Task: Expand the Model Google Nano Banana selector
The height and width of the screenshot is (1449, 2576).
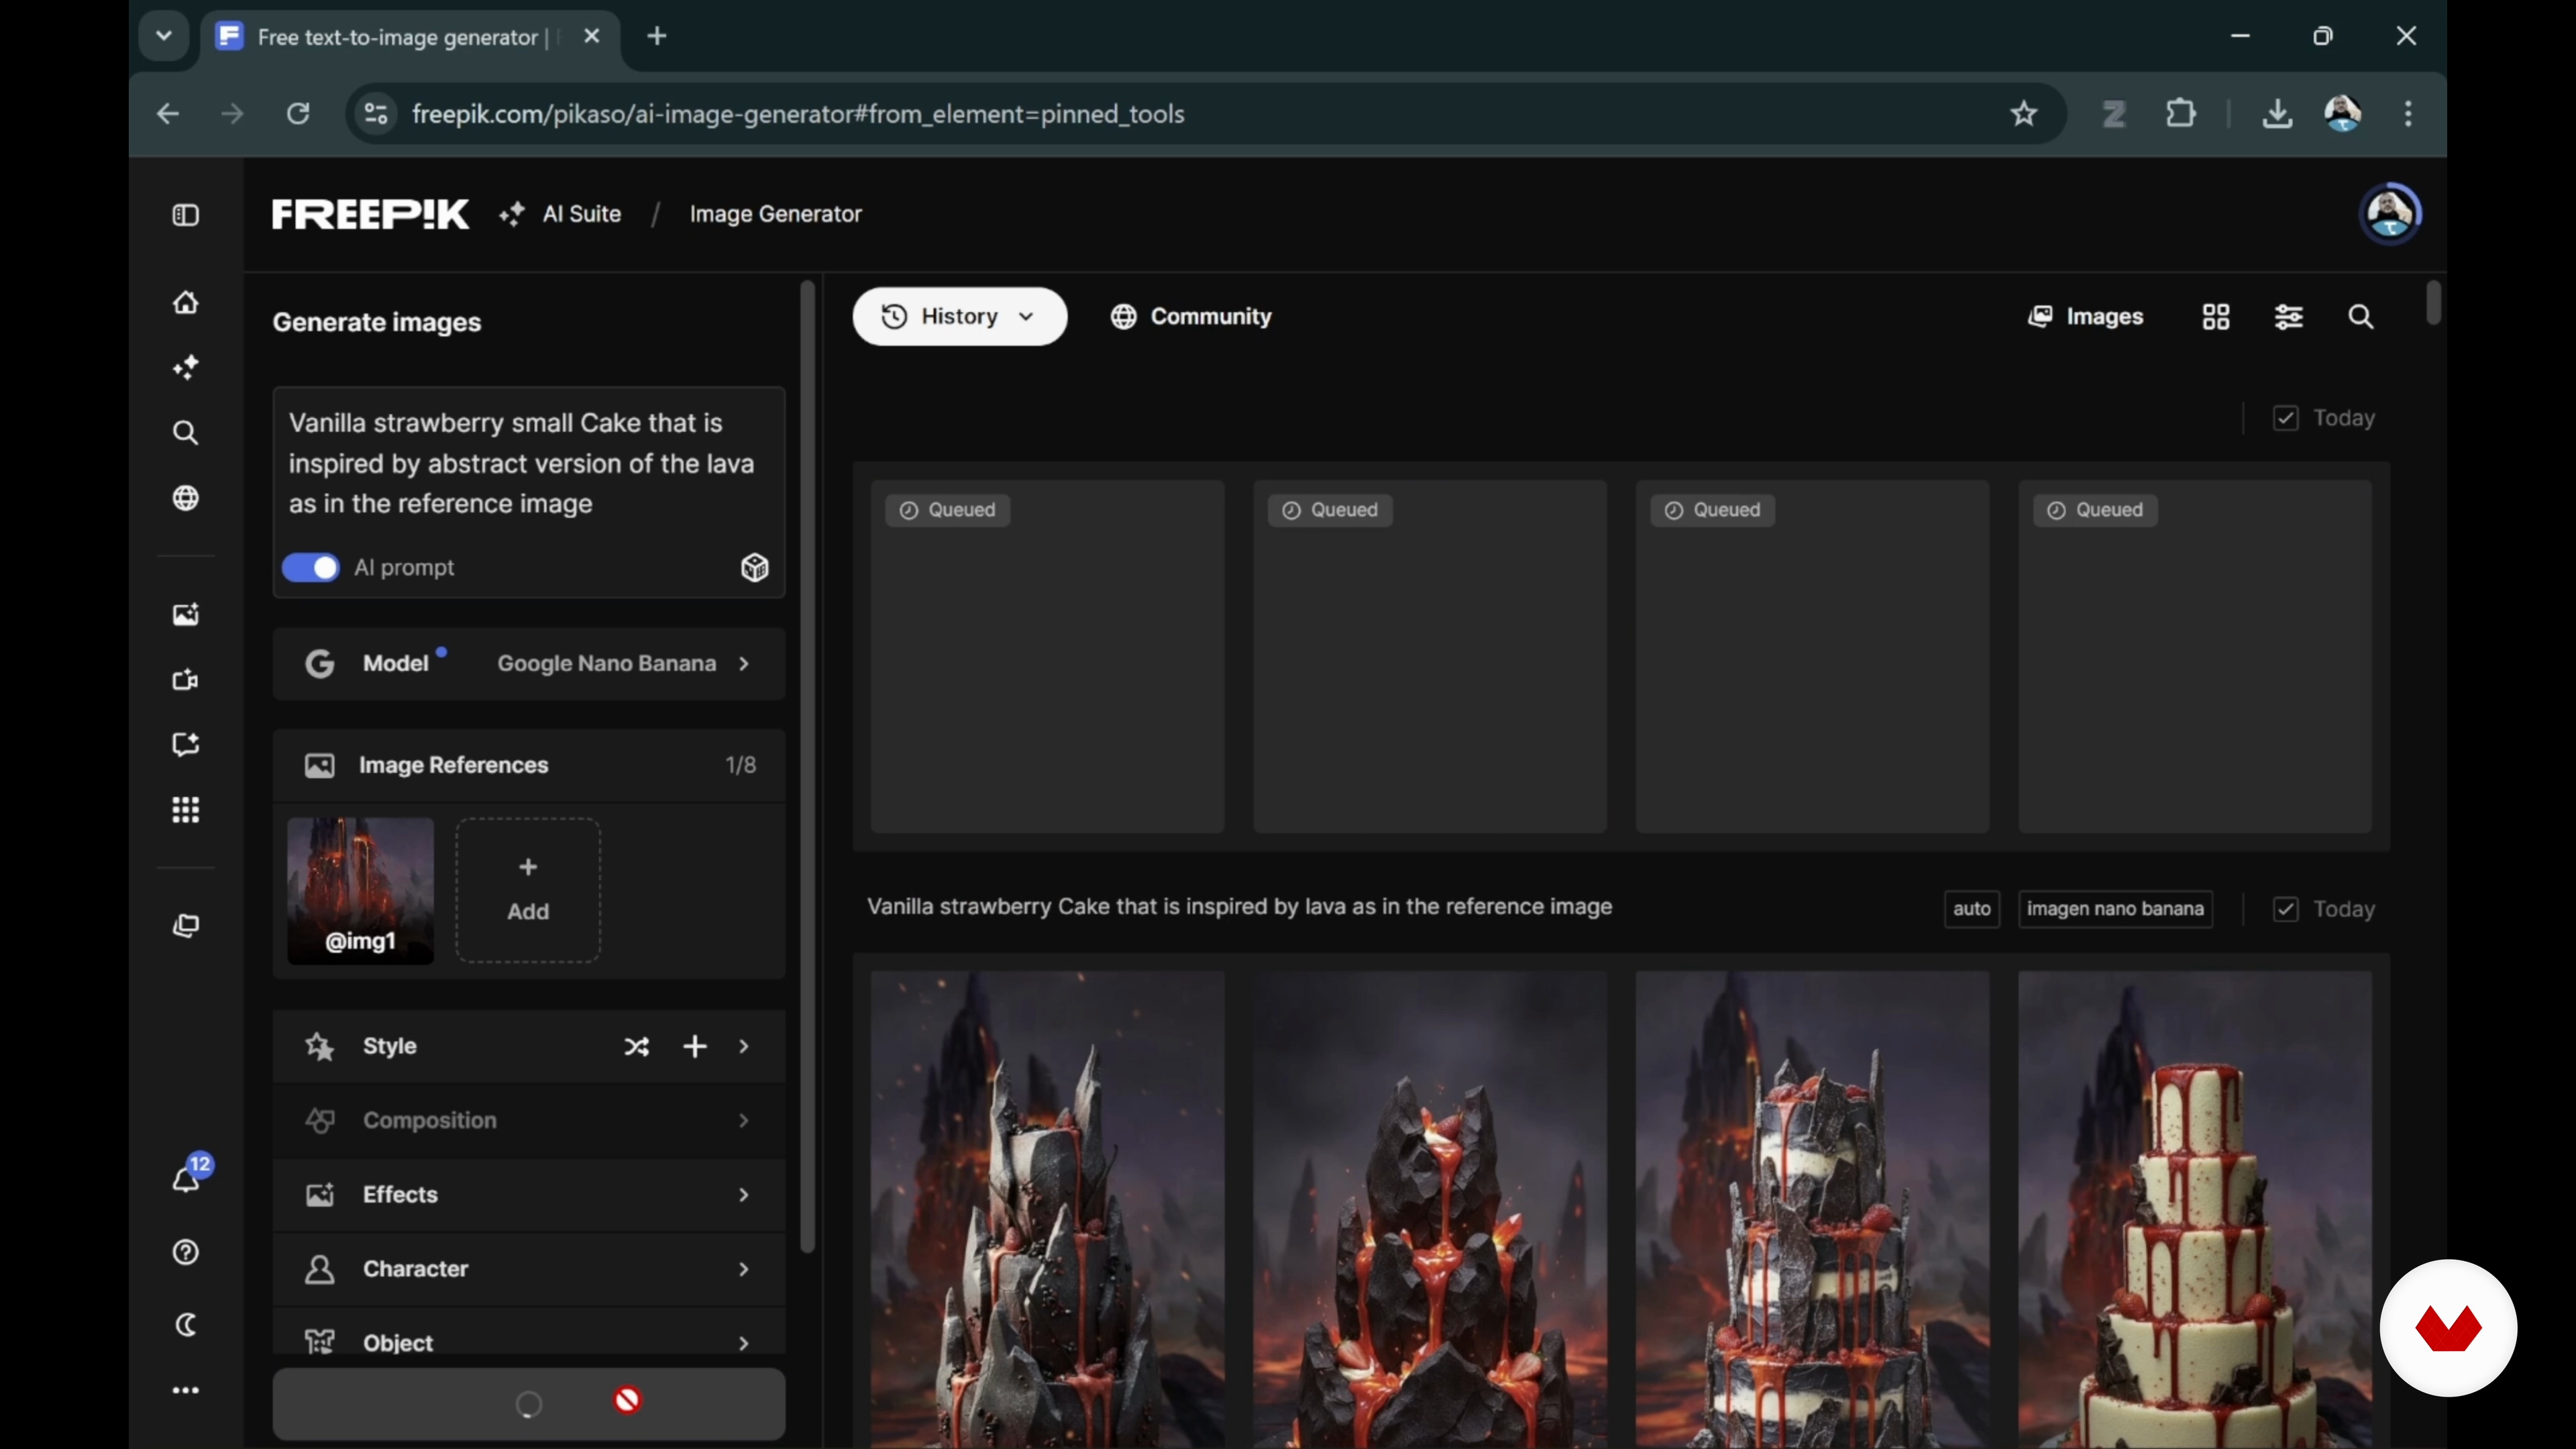Action: pos(529,663)
